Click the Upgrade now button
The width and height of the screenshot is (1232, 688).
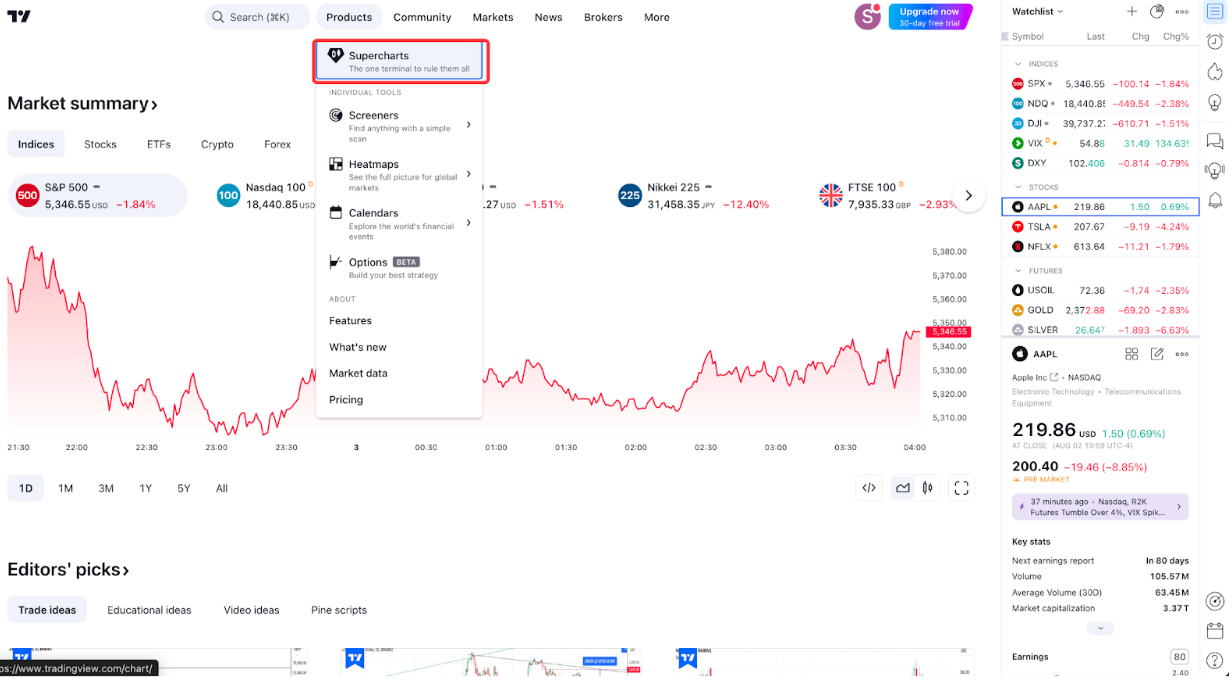(929, 17)
